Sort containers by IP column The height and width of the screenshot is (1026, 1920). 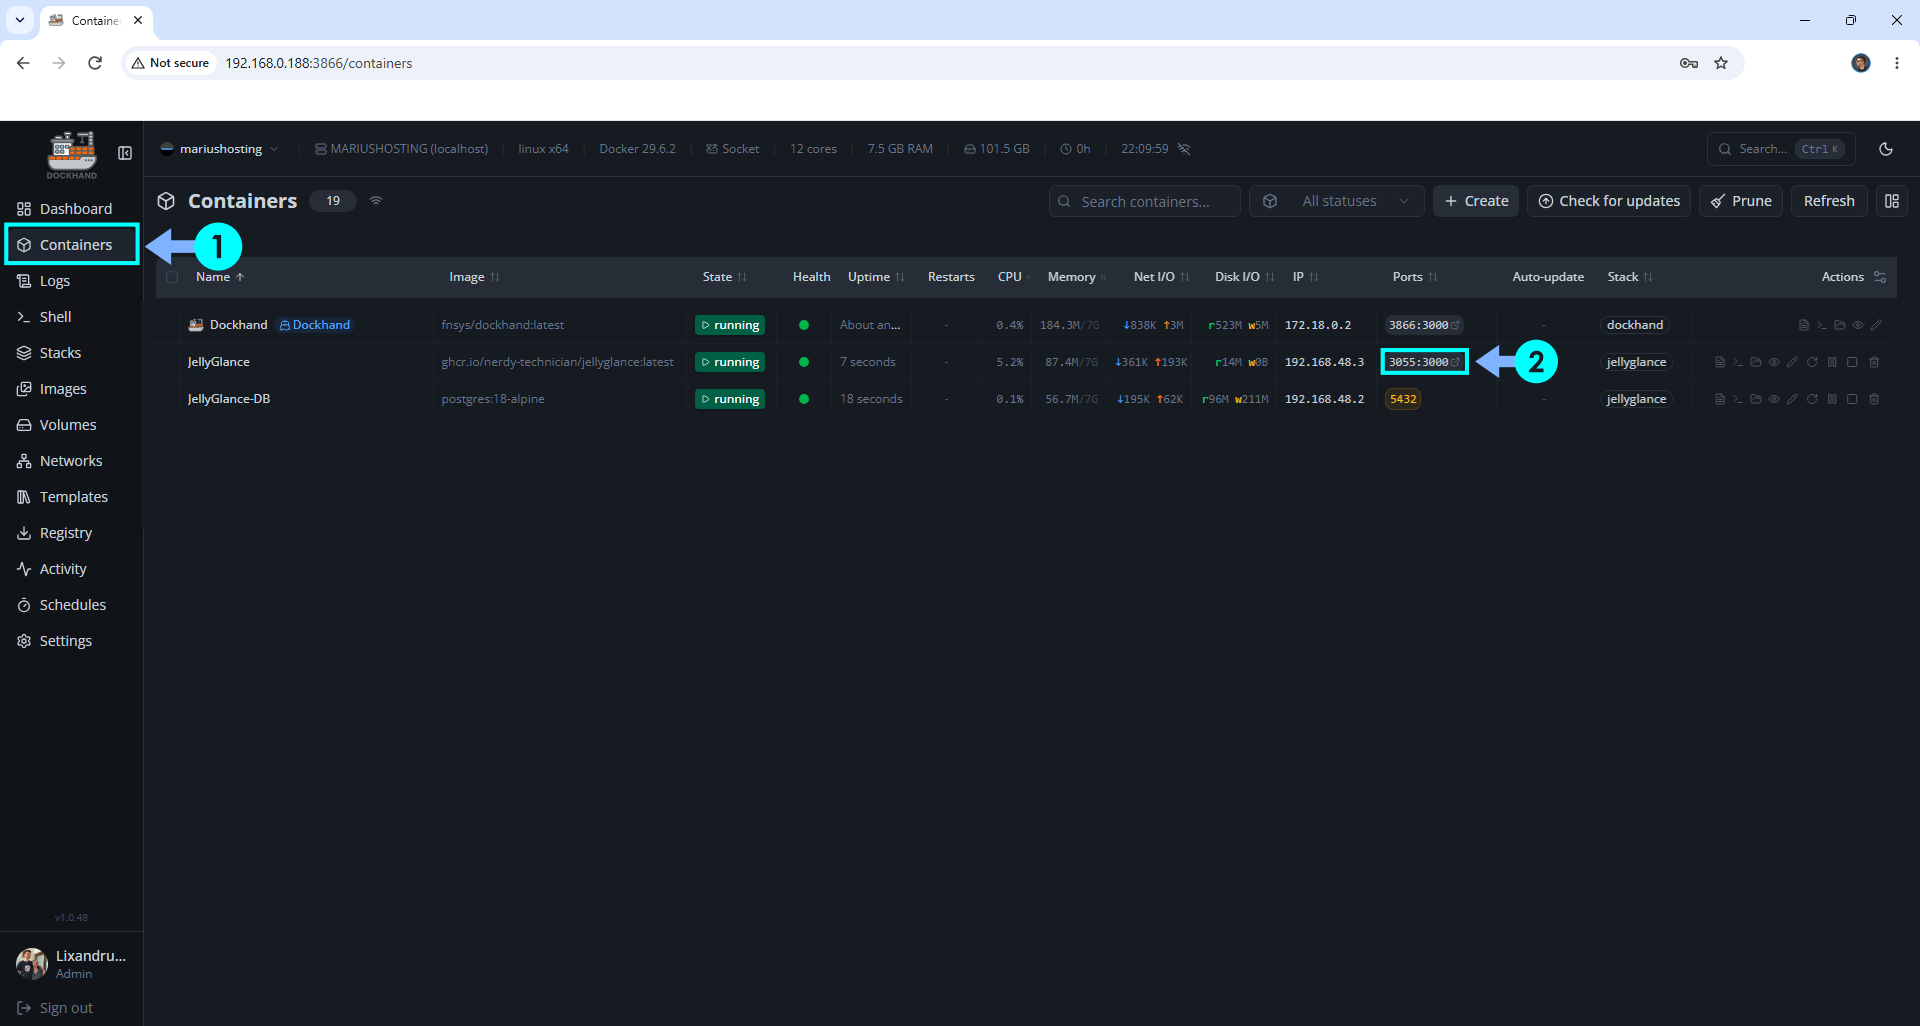click(1305, 277)
